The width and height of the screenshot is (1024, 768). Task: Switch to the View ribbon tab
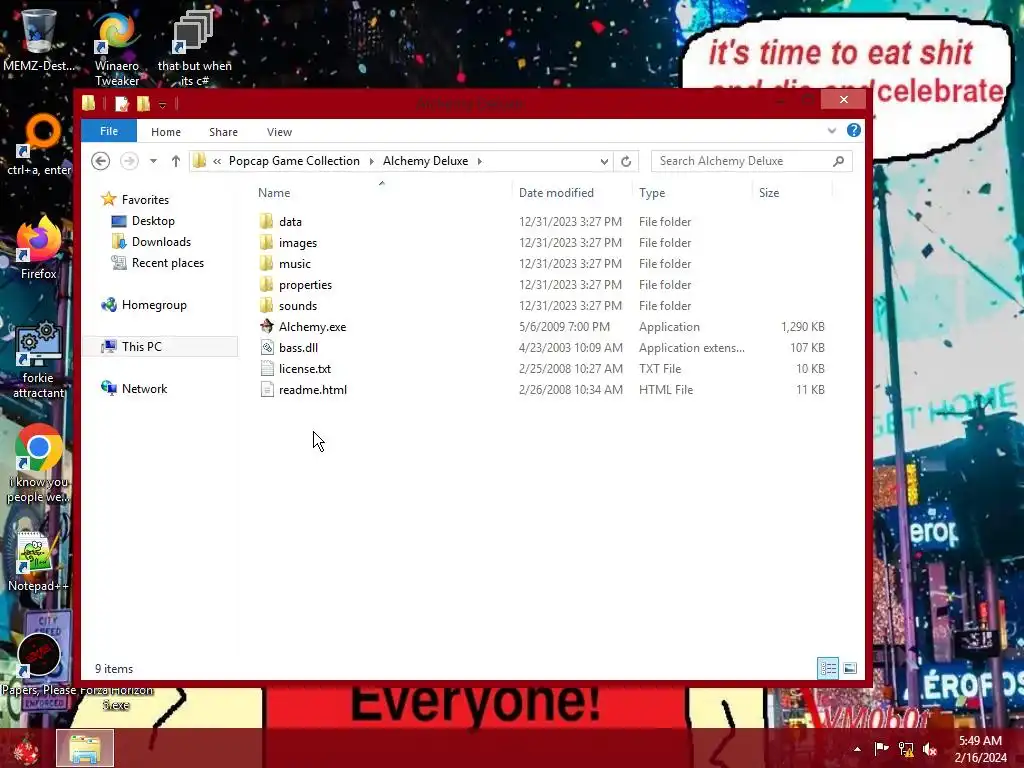click(279, 132)
